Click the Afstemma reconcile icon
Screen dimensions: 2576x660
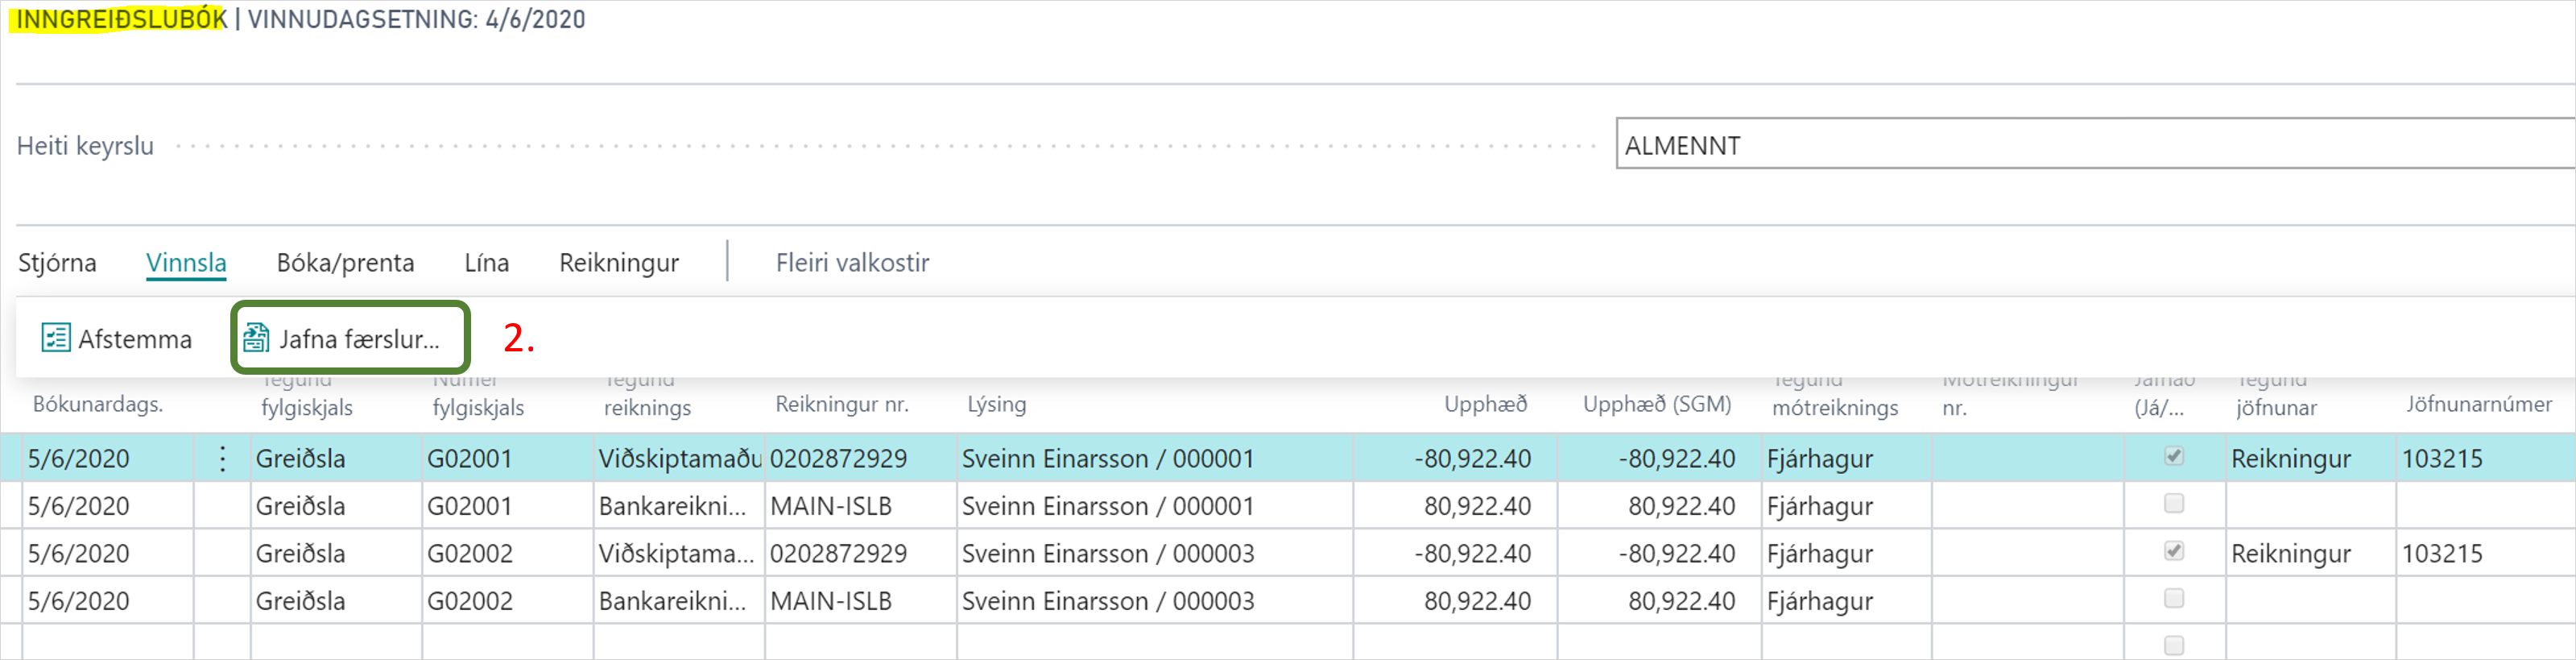(x=56, y=339)
